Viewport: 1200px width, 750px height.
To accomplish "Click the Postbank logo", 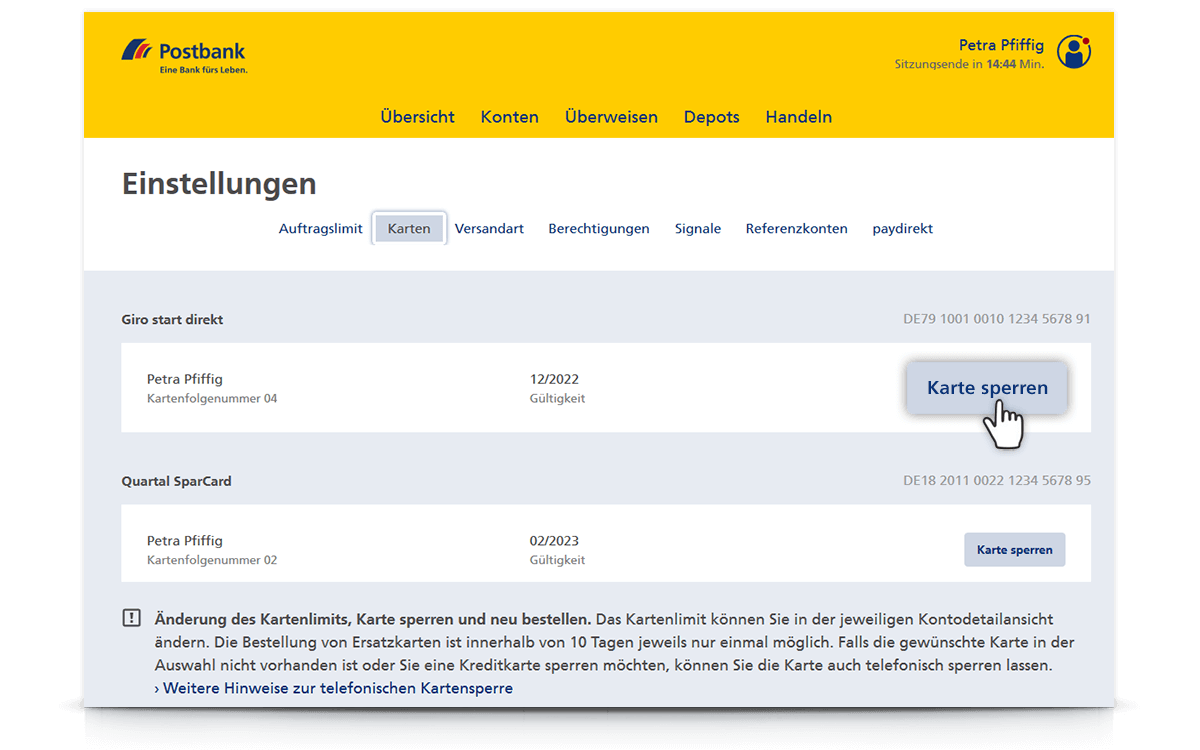I will coord(184,55).
